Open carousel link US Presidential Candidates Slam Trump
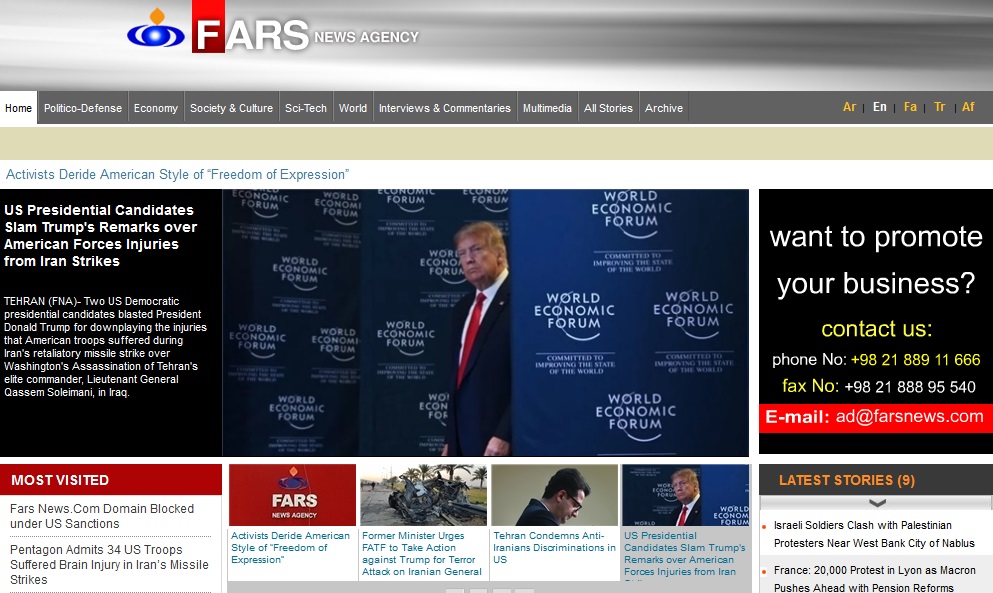The width and height of the screenshot is (993, 593). coord(685,554)
